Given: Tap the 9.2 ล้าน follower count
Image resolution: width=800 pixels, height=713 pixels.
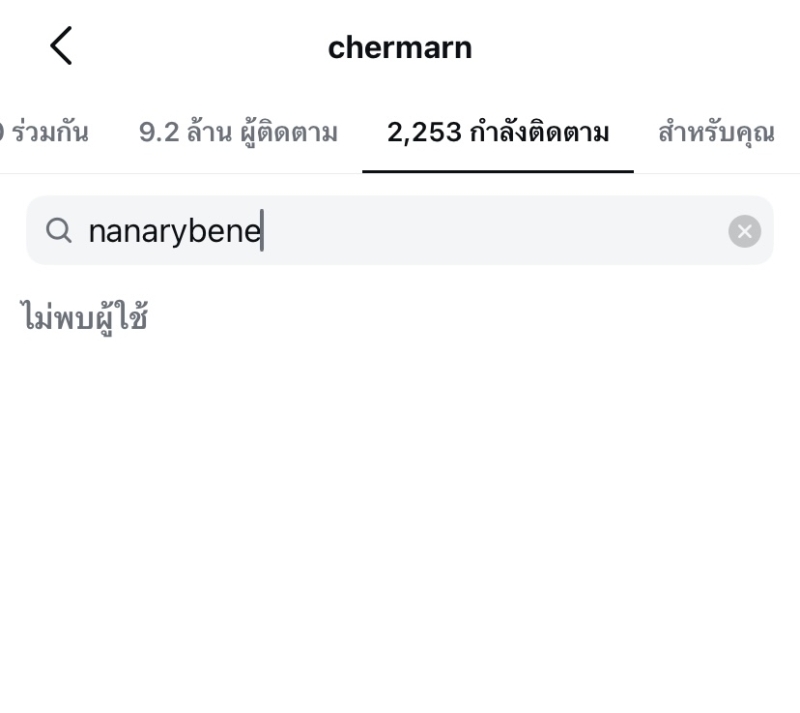Looking at the screenshot, I should coord(182,132).
